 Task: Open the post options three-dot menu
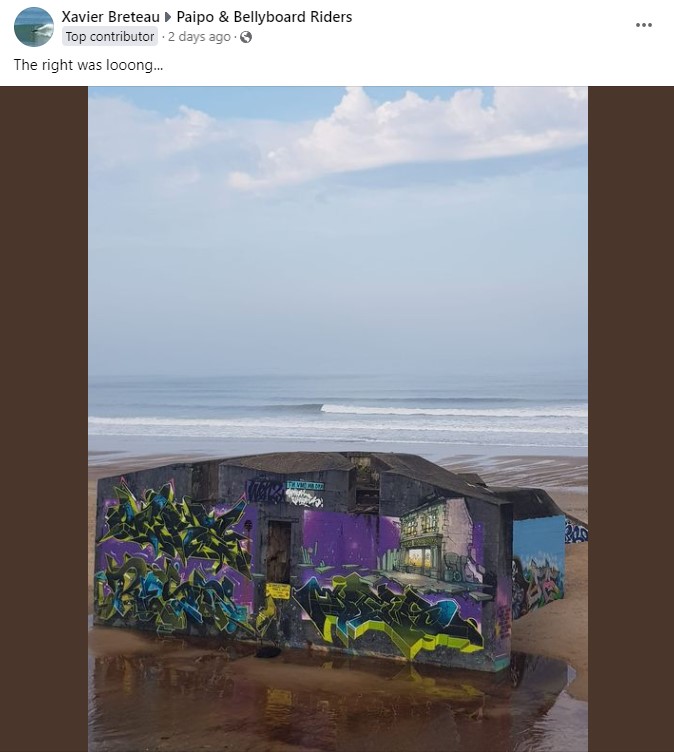click(643, 25)
